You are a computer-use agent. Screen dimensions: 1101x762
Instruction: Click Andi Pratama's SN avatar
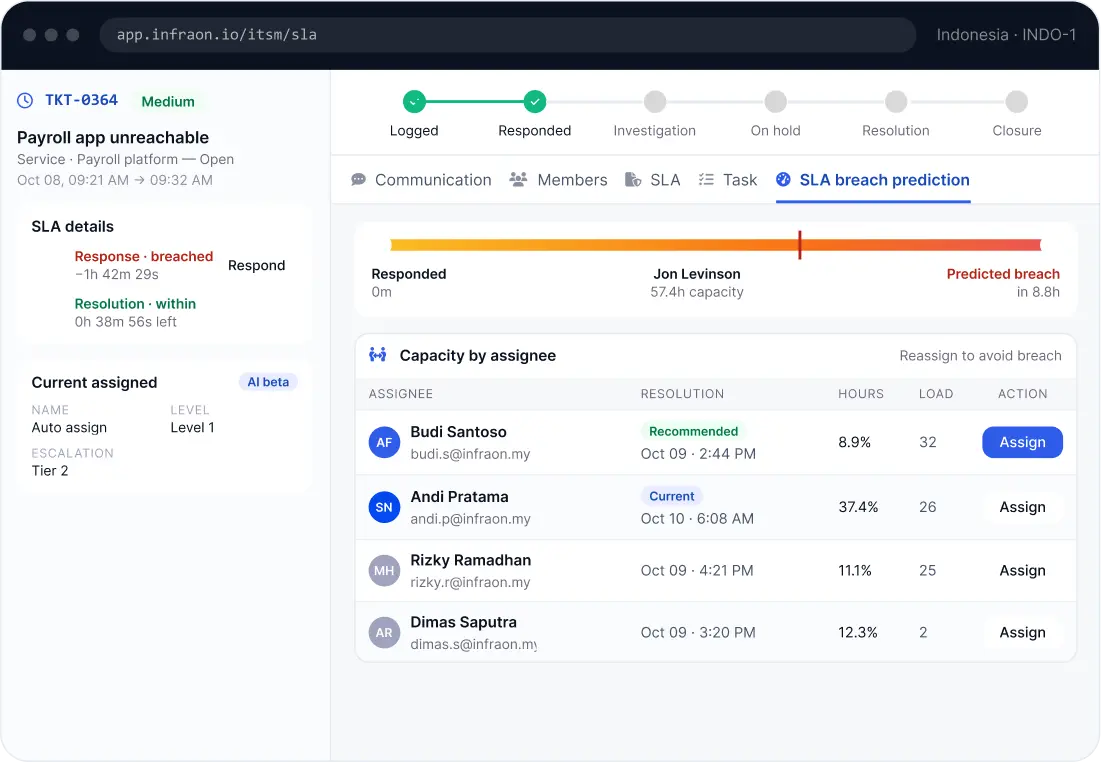coord(384,507)
